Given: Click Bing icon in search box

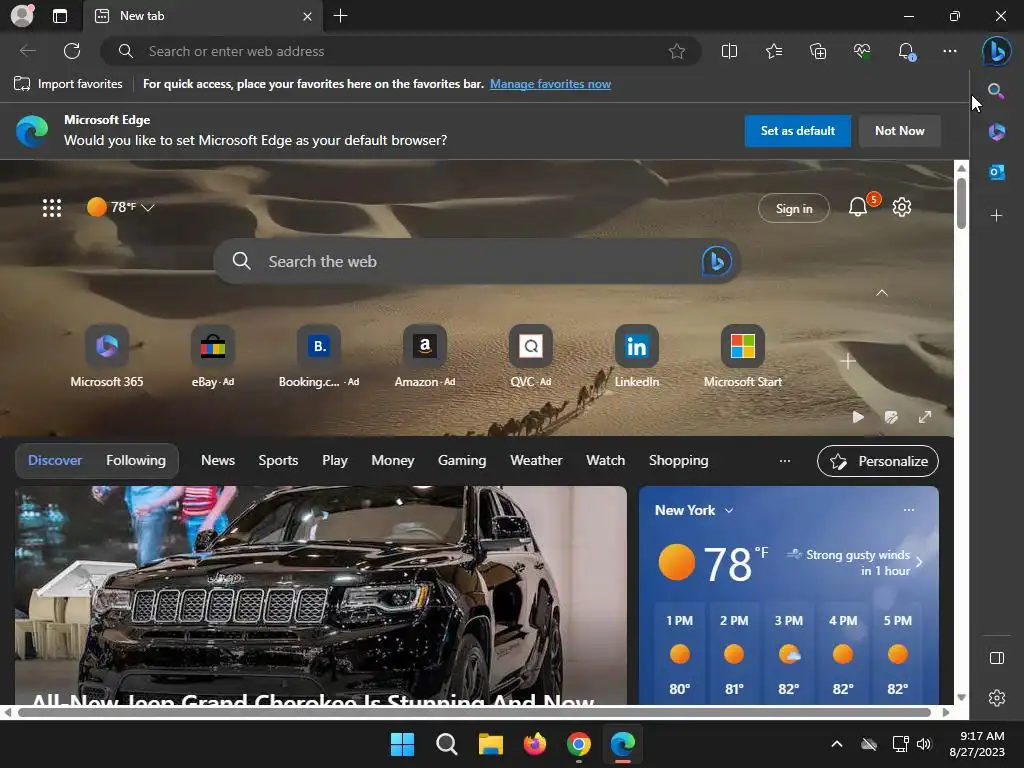Looking at the screenshot, I should click(716, 261).
